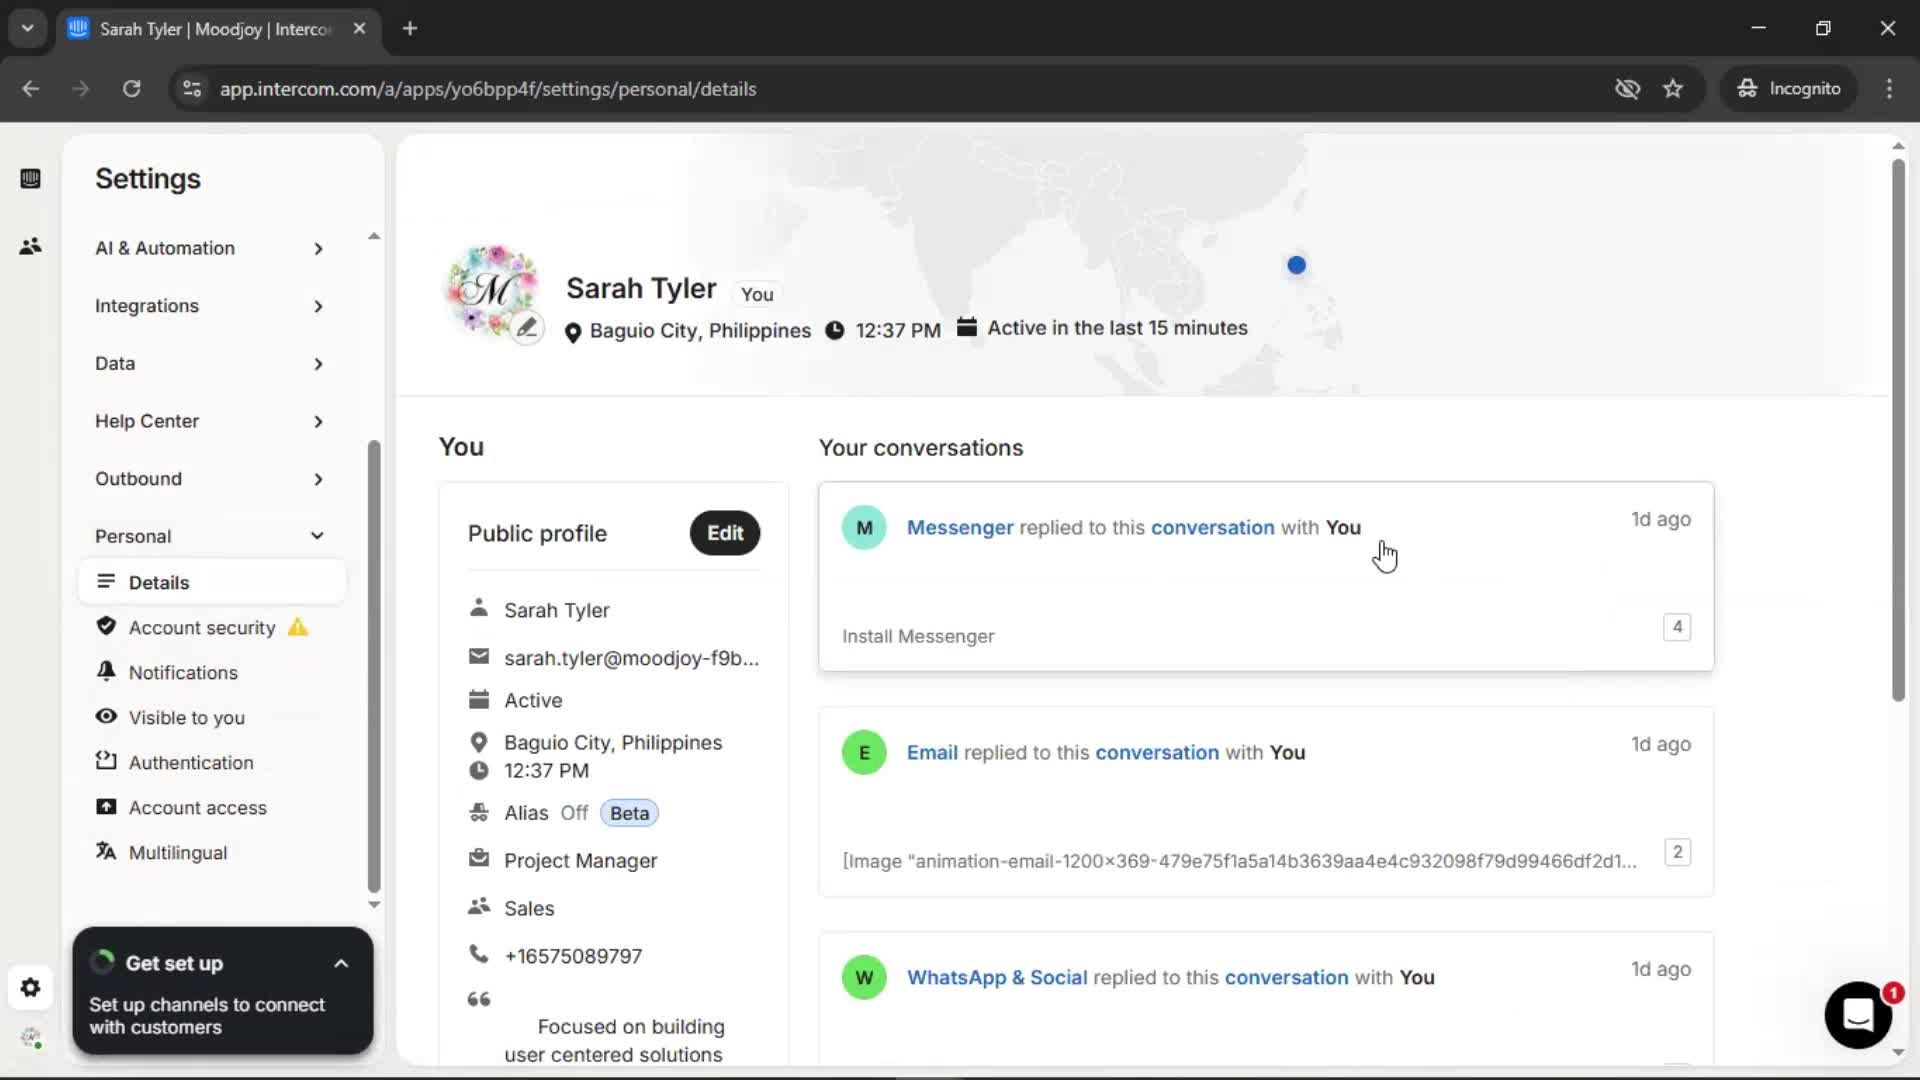Open Visible to you settings
Viewport: 1920px width, 1080px height.
click(x=187, y=718)
